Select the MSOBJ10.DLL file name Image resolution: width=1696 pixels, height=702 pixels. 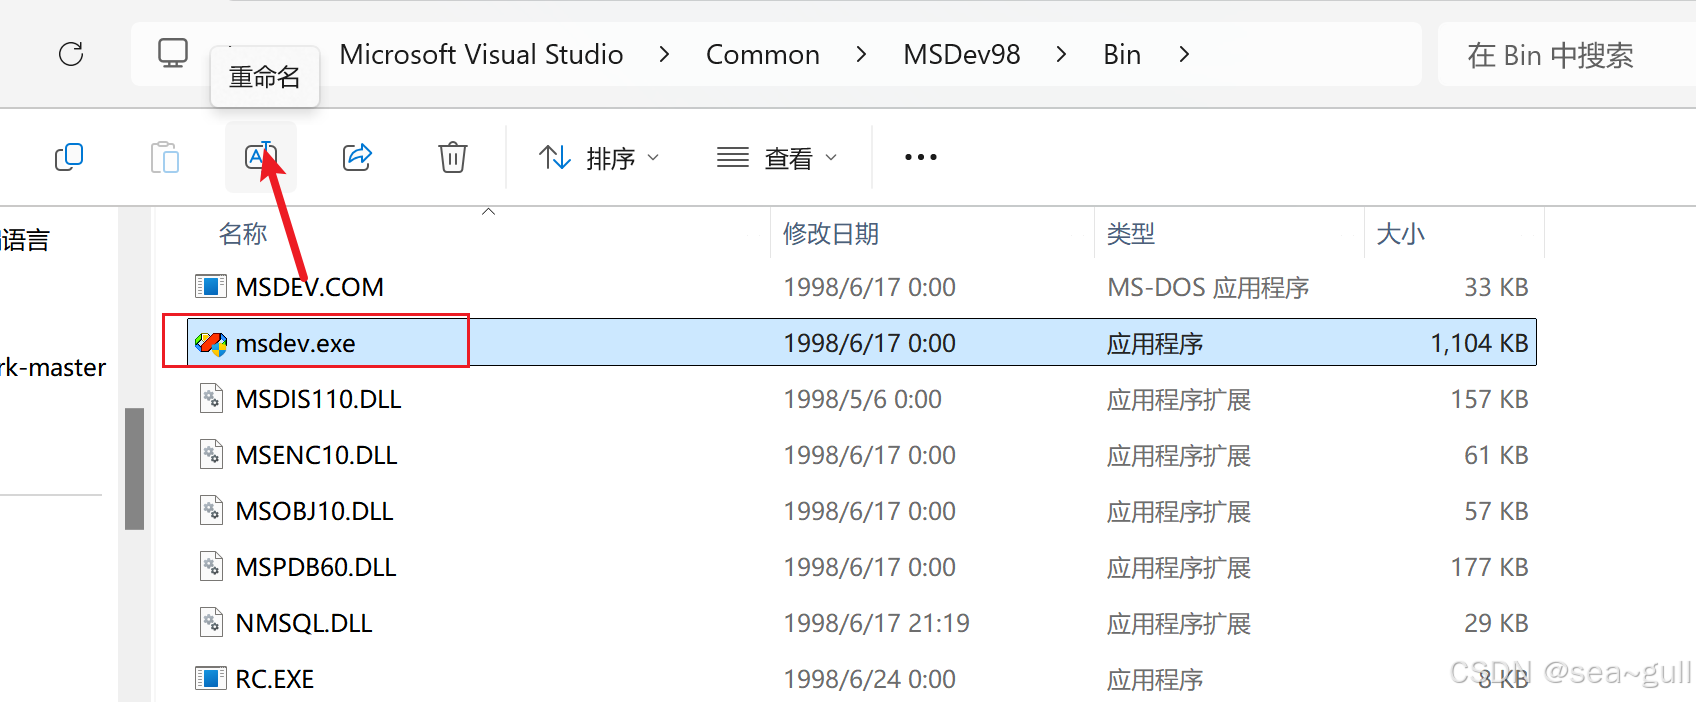click(314, 511)
